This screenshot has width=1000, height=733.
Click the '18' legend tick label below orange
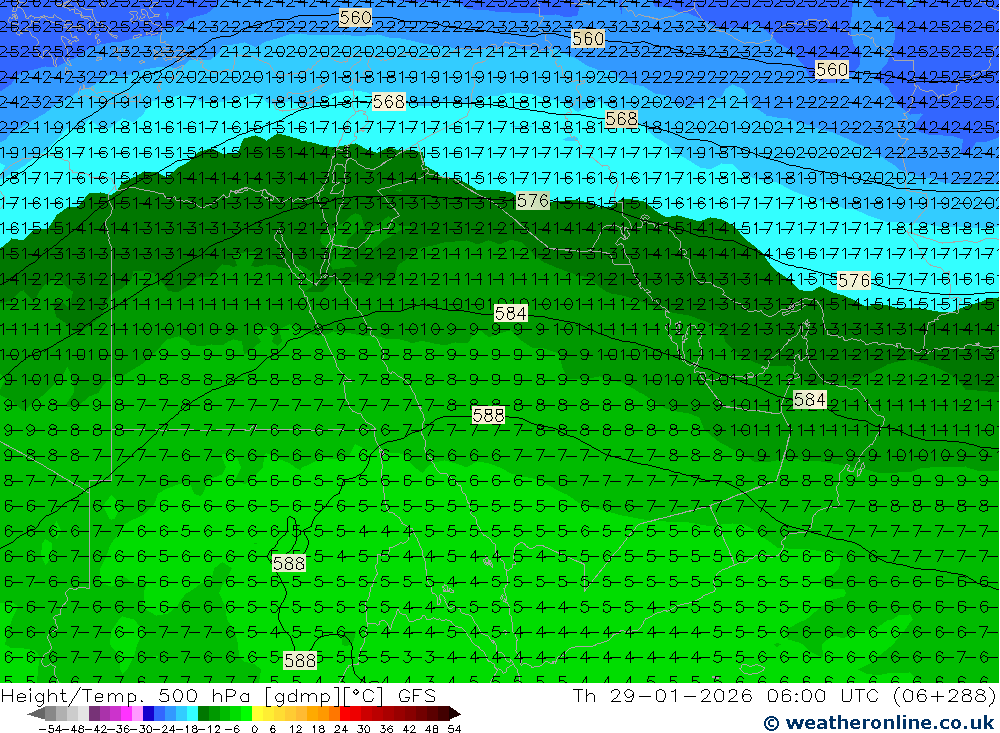[x=318, y=729]
